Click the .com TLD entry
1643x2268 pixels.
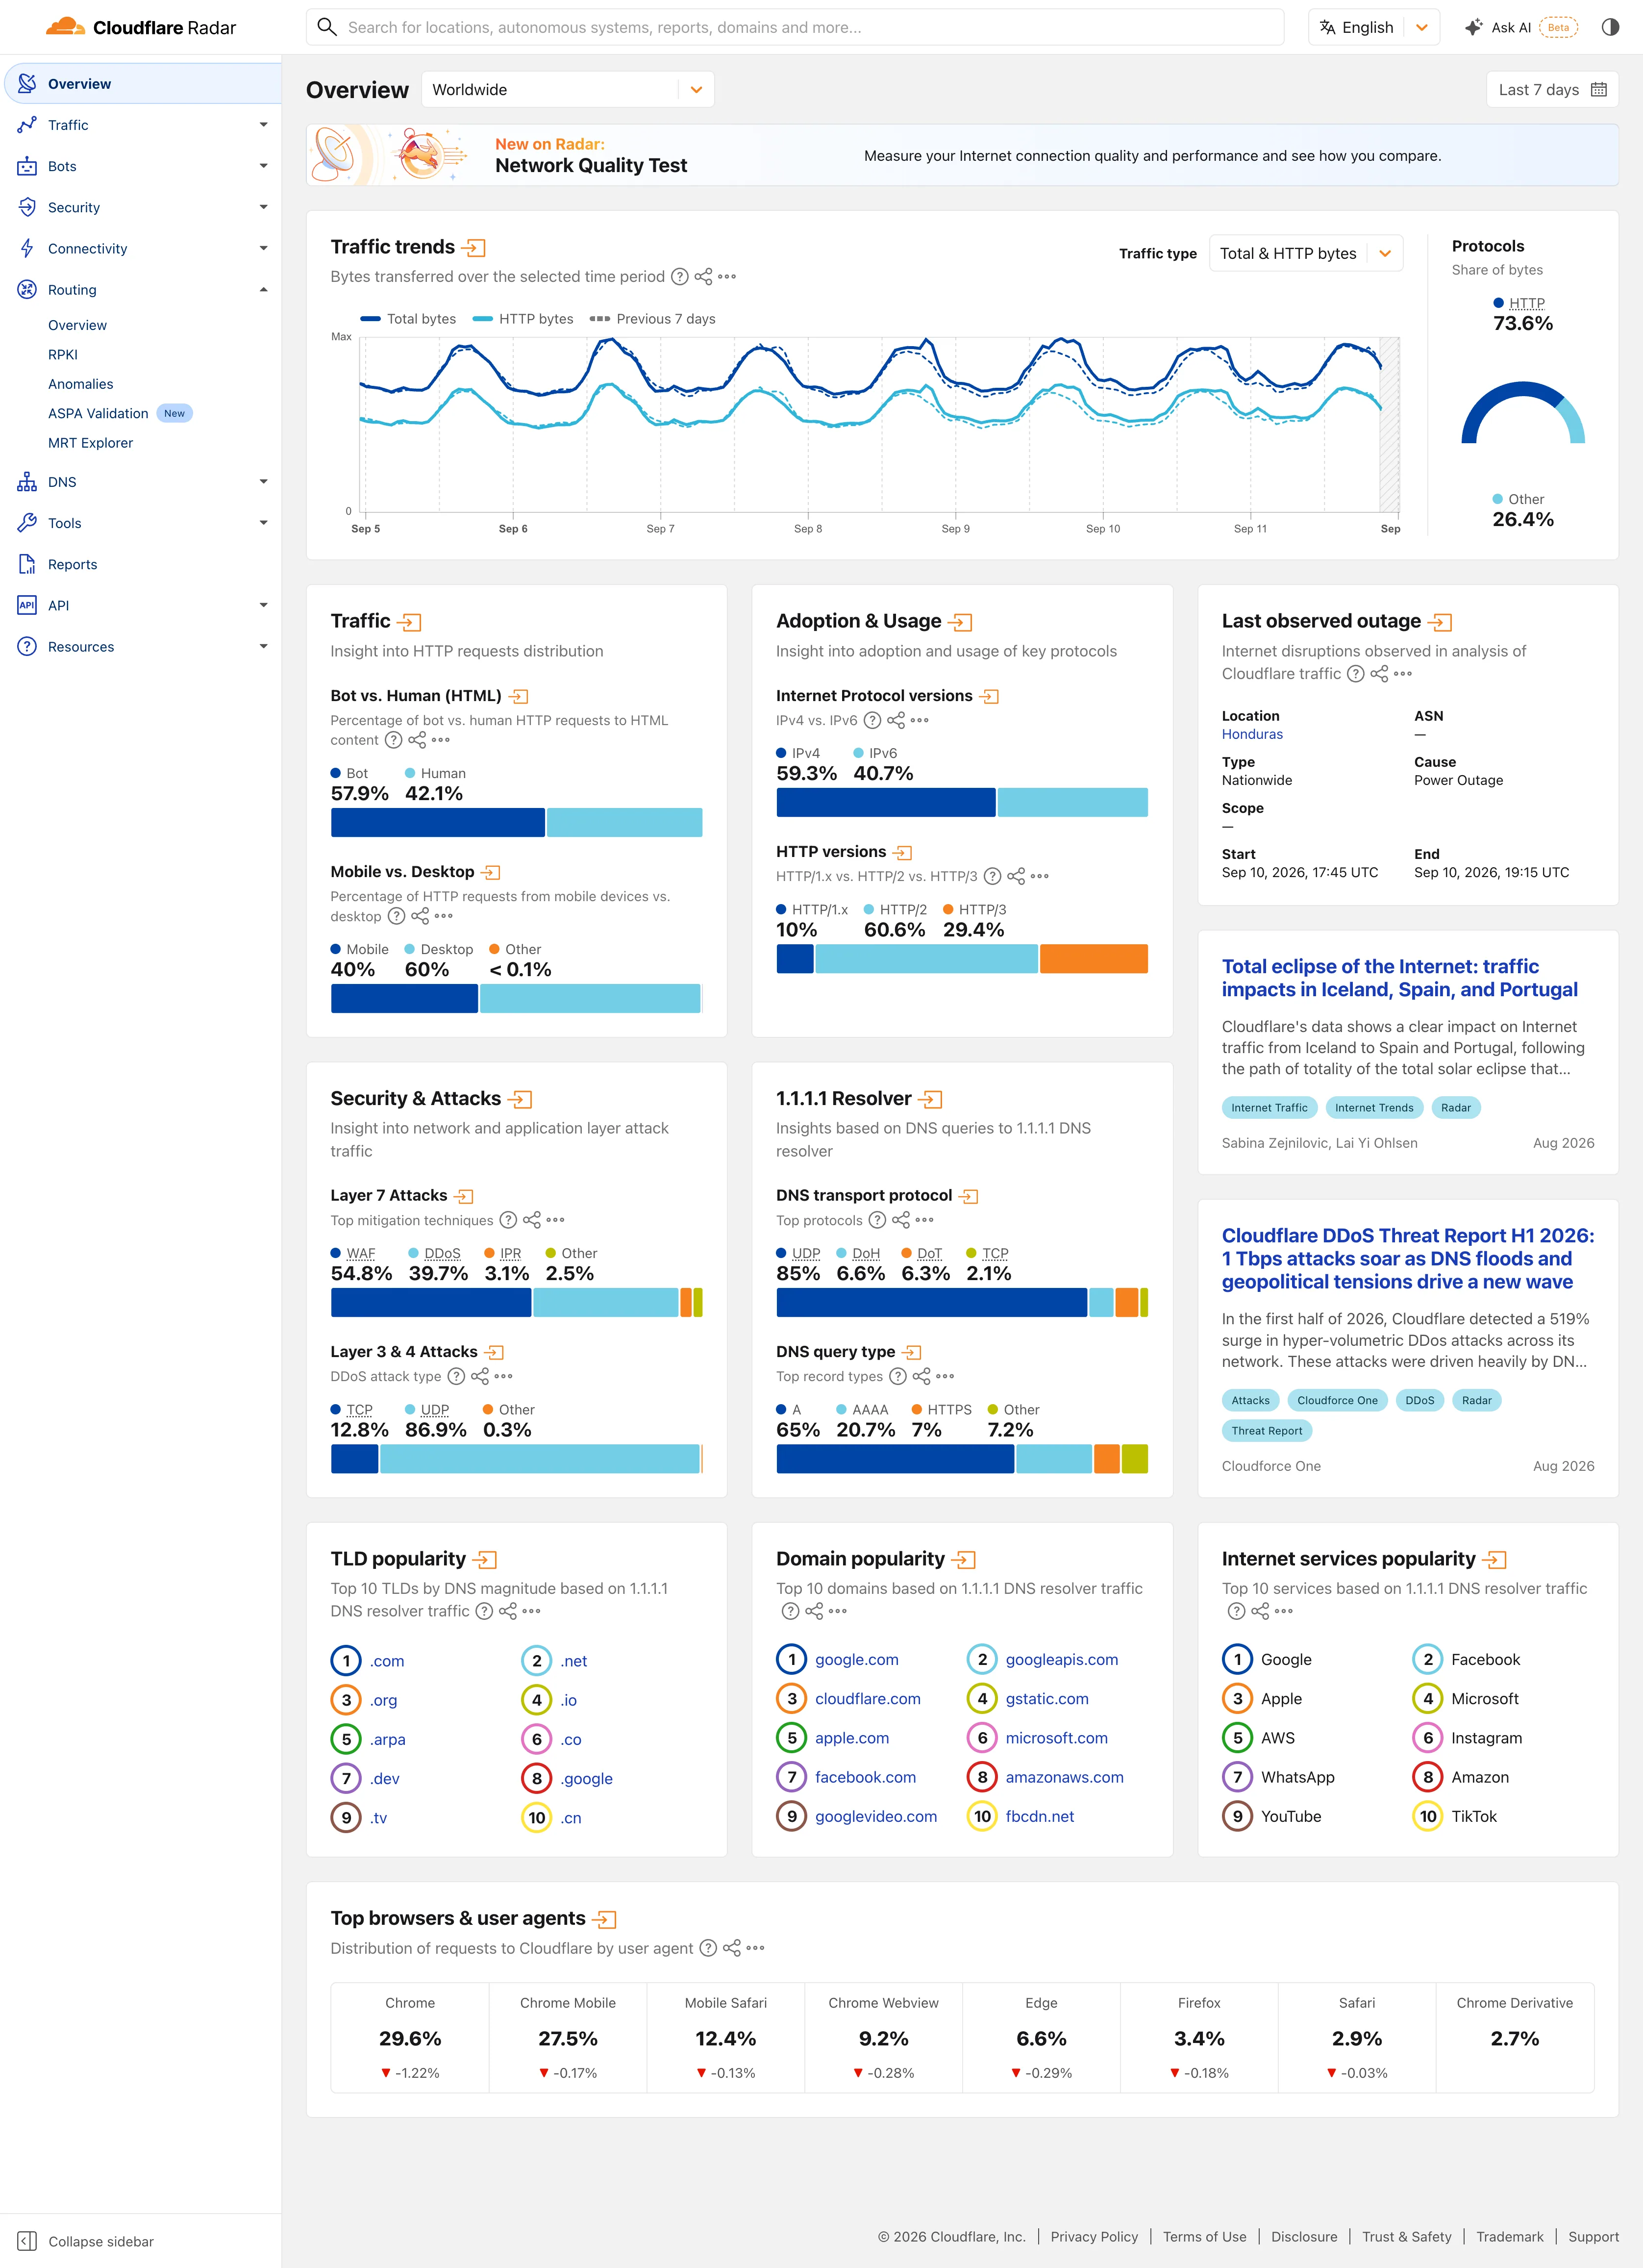[387, 1661]
